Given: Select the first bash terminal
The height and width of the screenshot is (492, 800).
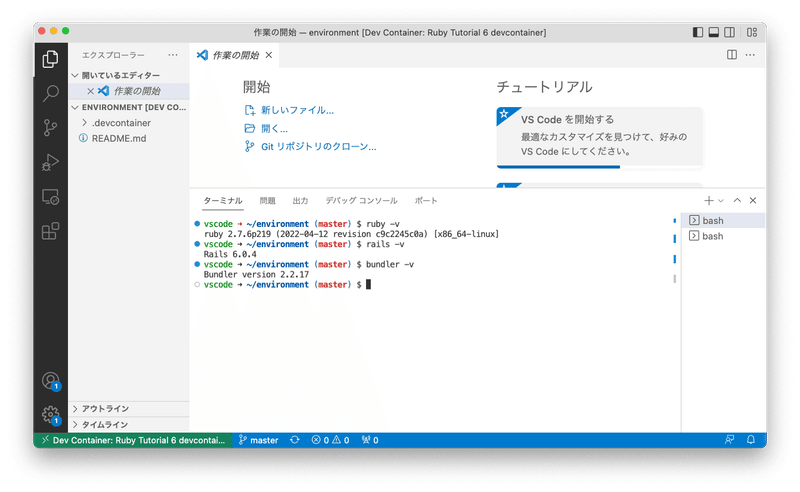Looking at the screenshot, I should pyautogui.click(x=723, y=220).
